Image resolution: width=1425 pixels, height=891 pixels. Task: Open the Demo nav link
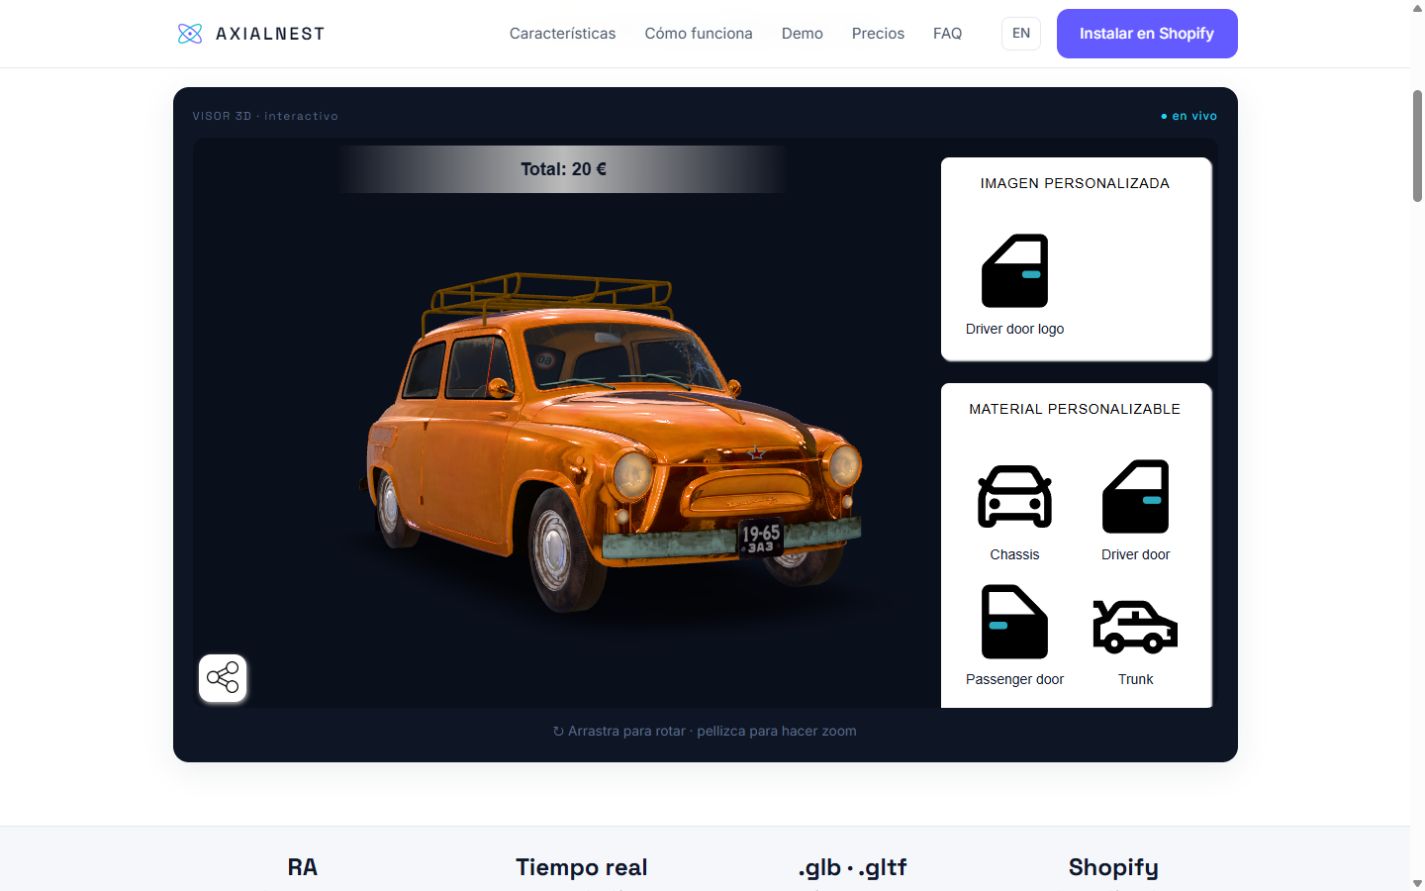tap(802, 33)
